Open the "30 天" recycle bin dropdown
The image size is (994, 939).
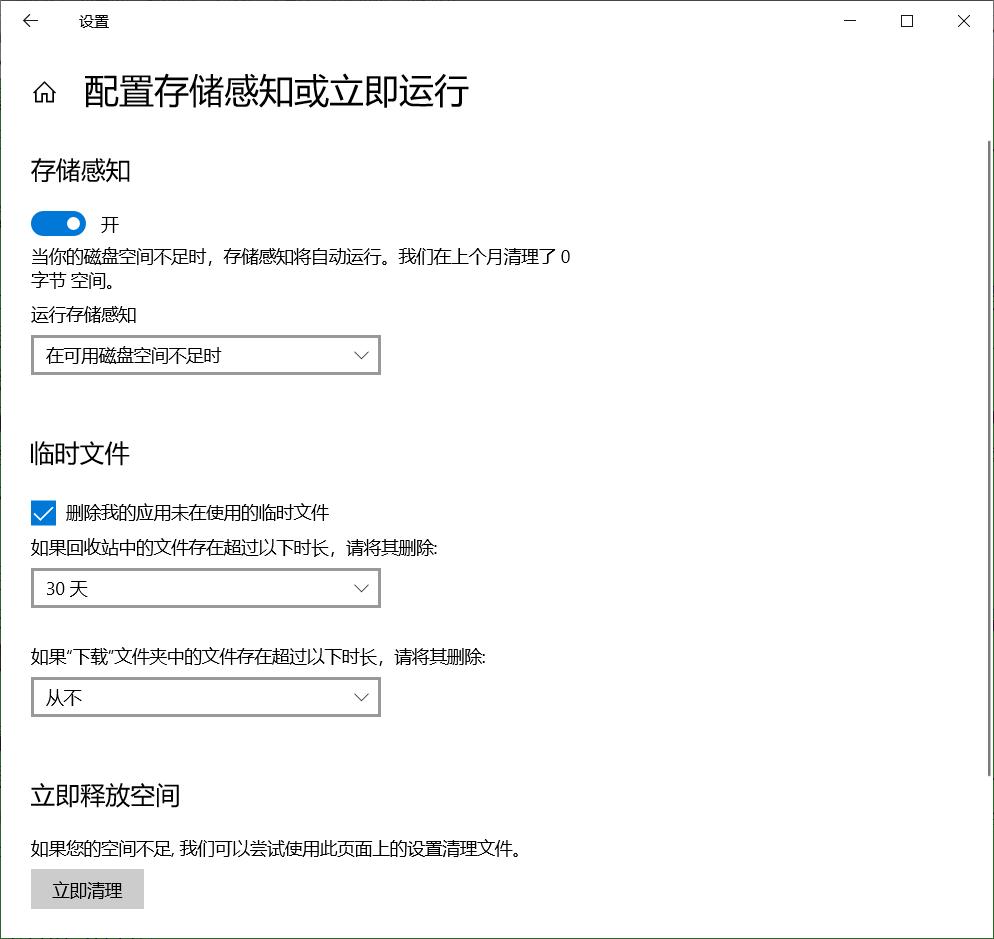pos(205,588)
